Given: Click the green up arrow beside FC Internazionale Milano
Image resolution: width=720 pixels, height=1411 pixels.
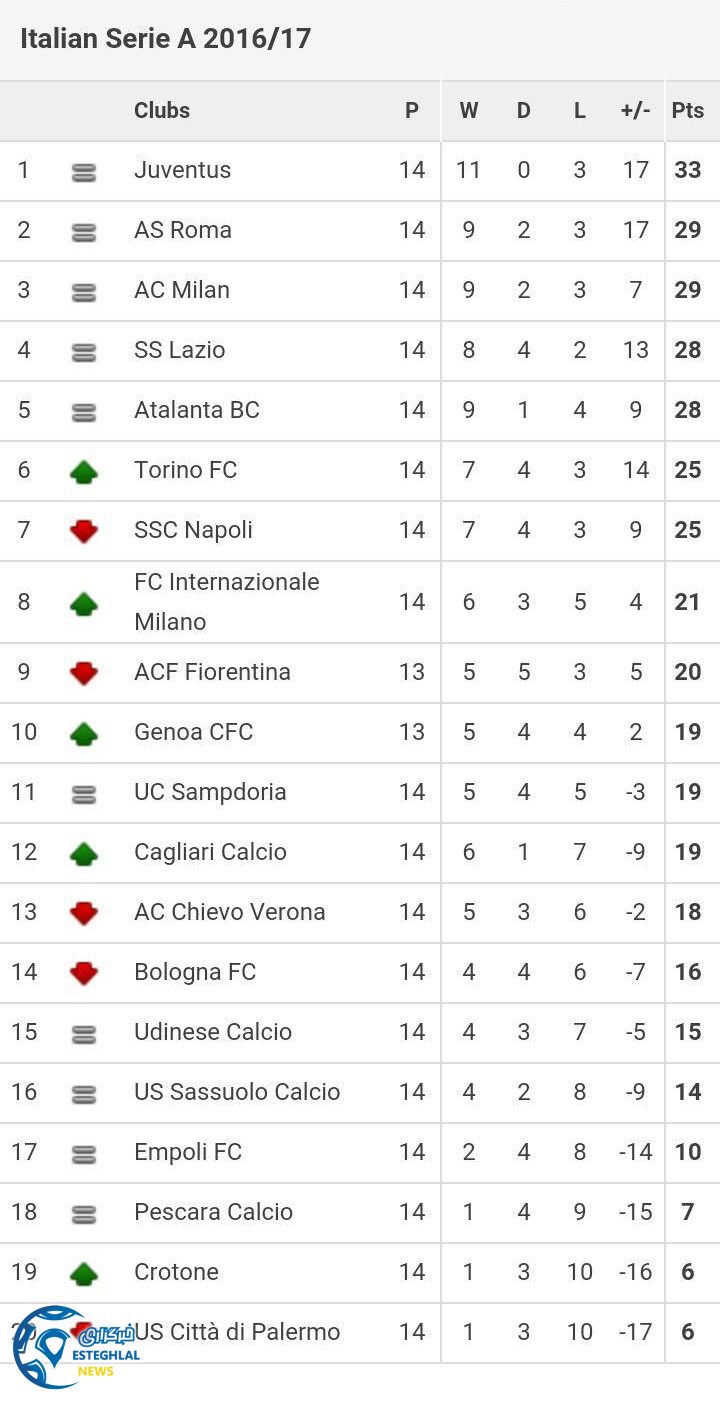Looking at the screenshot, I should (84, 603).
